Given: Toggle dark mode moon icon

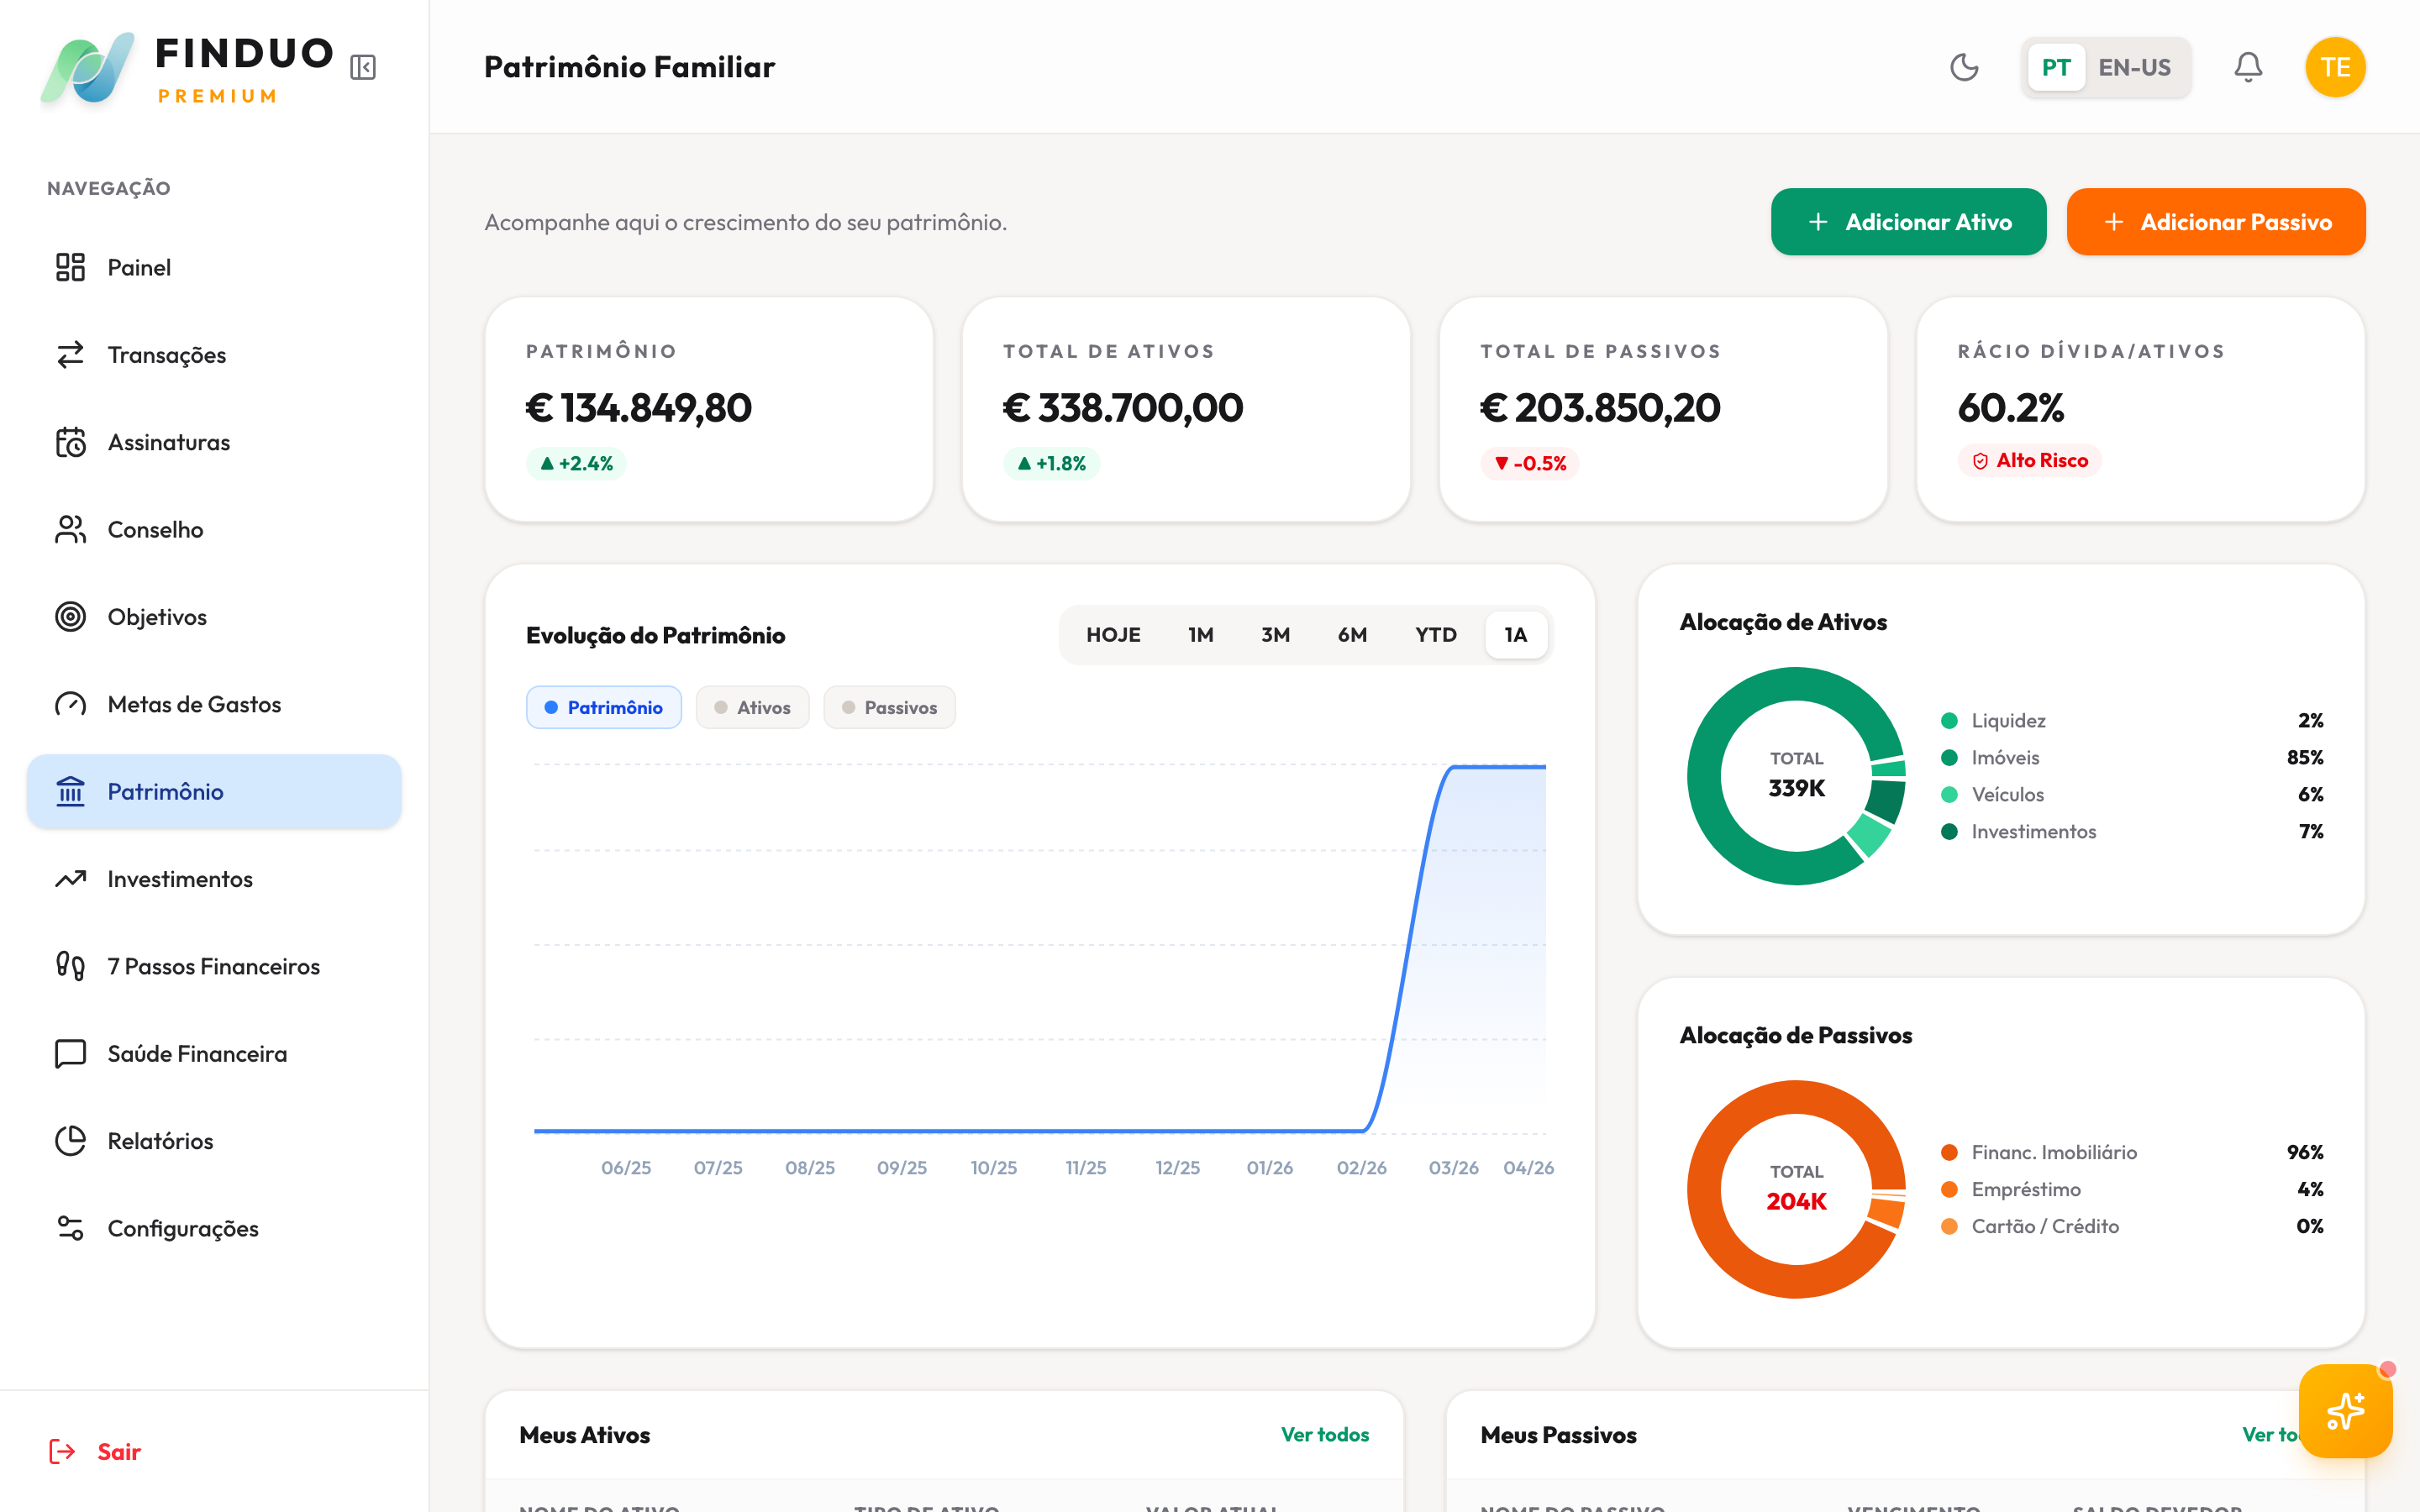Looking at the screenshot, I should [x=1964, y=67].
